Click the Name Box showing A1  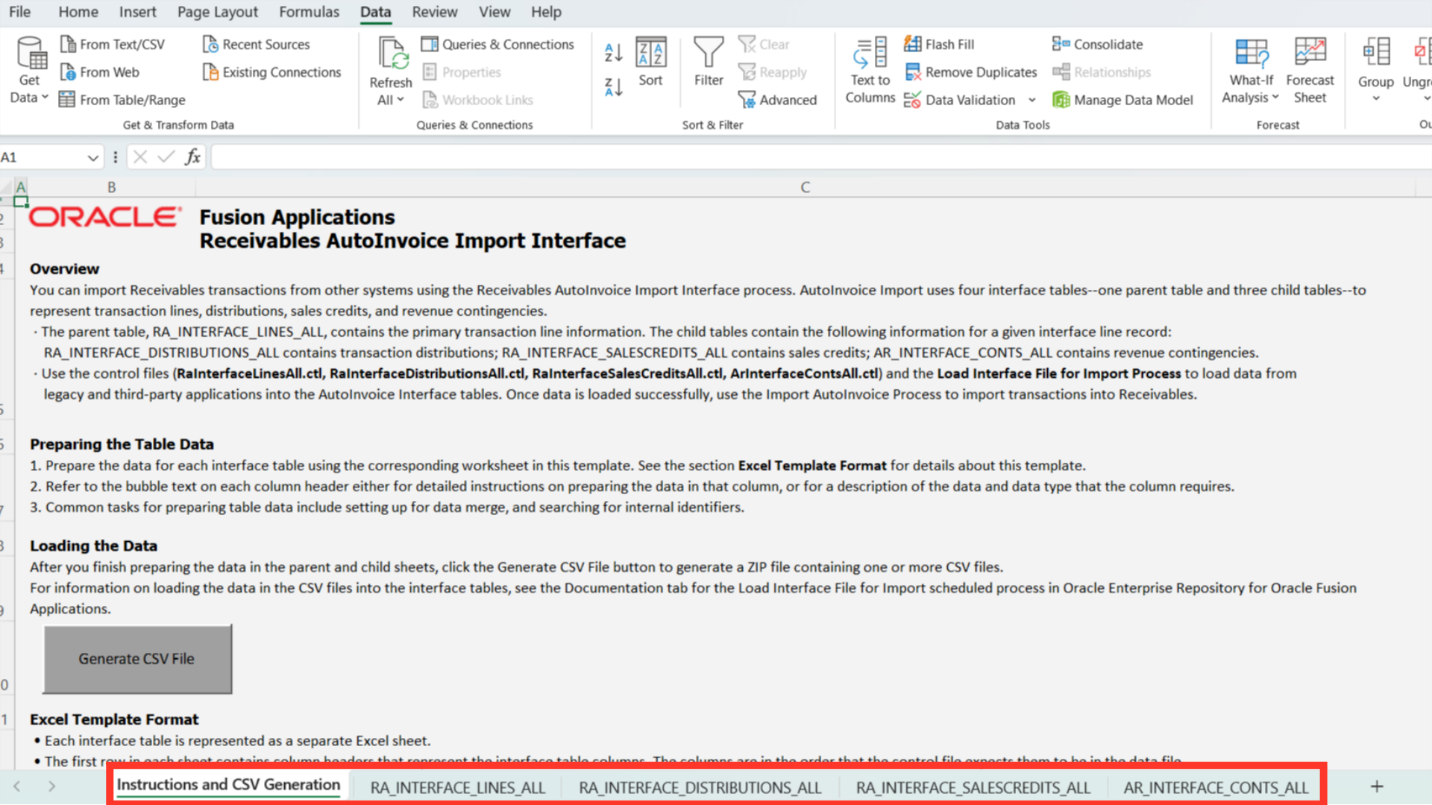[x=42, y=157]
